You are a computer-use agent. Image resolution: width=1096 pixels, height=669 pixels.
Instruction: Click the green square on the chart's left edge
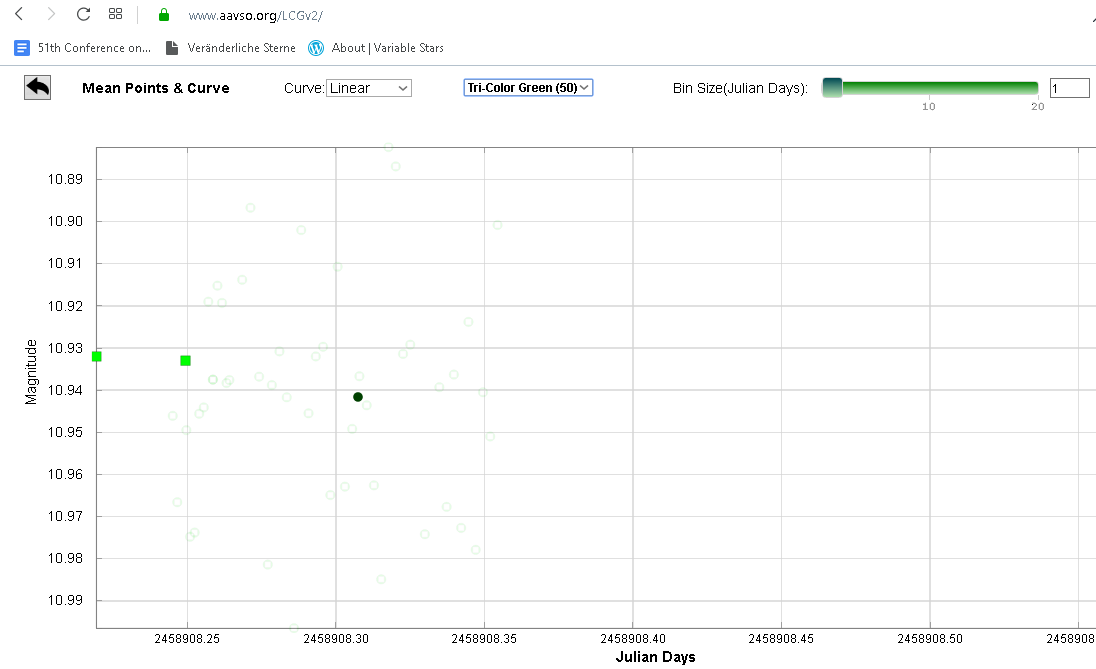(97, 356)
